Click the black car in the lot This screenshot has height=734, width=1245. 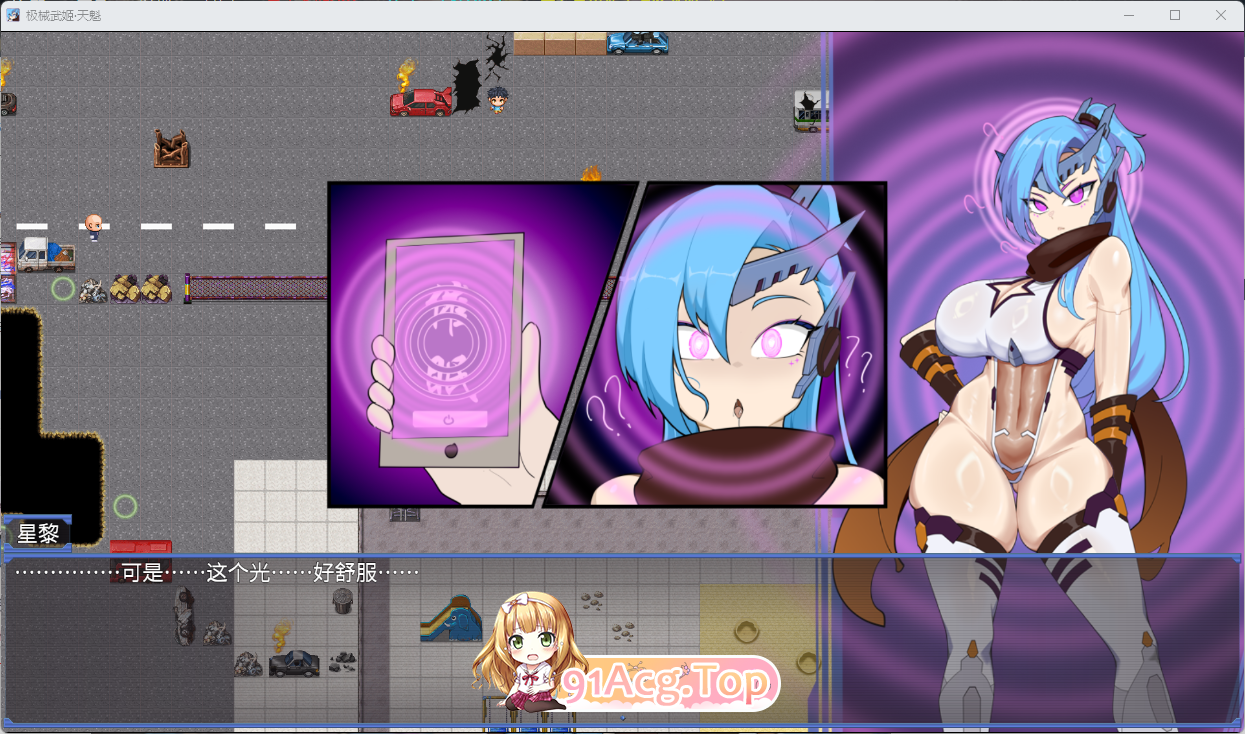pyautogui.click(x=294, y=662)
